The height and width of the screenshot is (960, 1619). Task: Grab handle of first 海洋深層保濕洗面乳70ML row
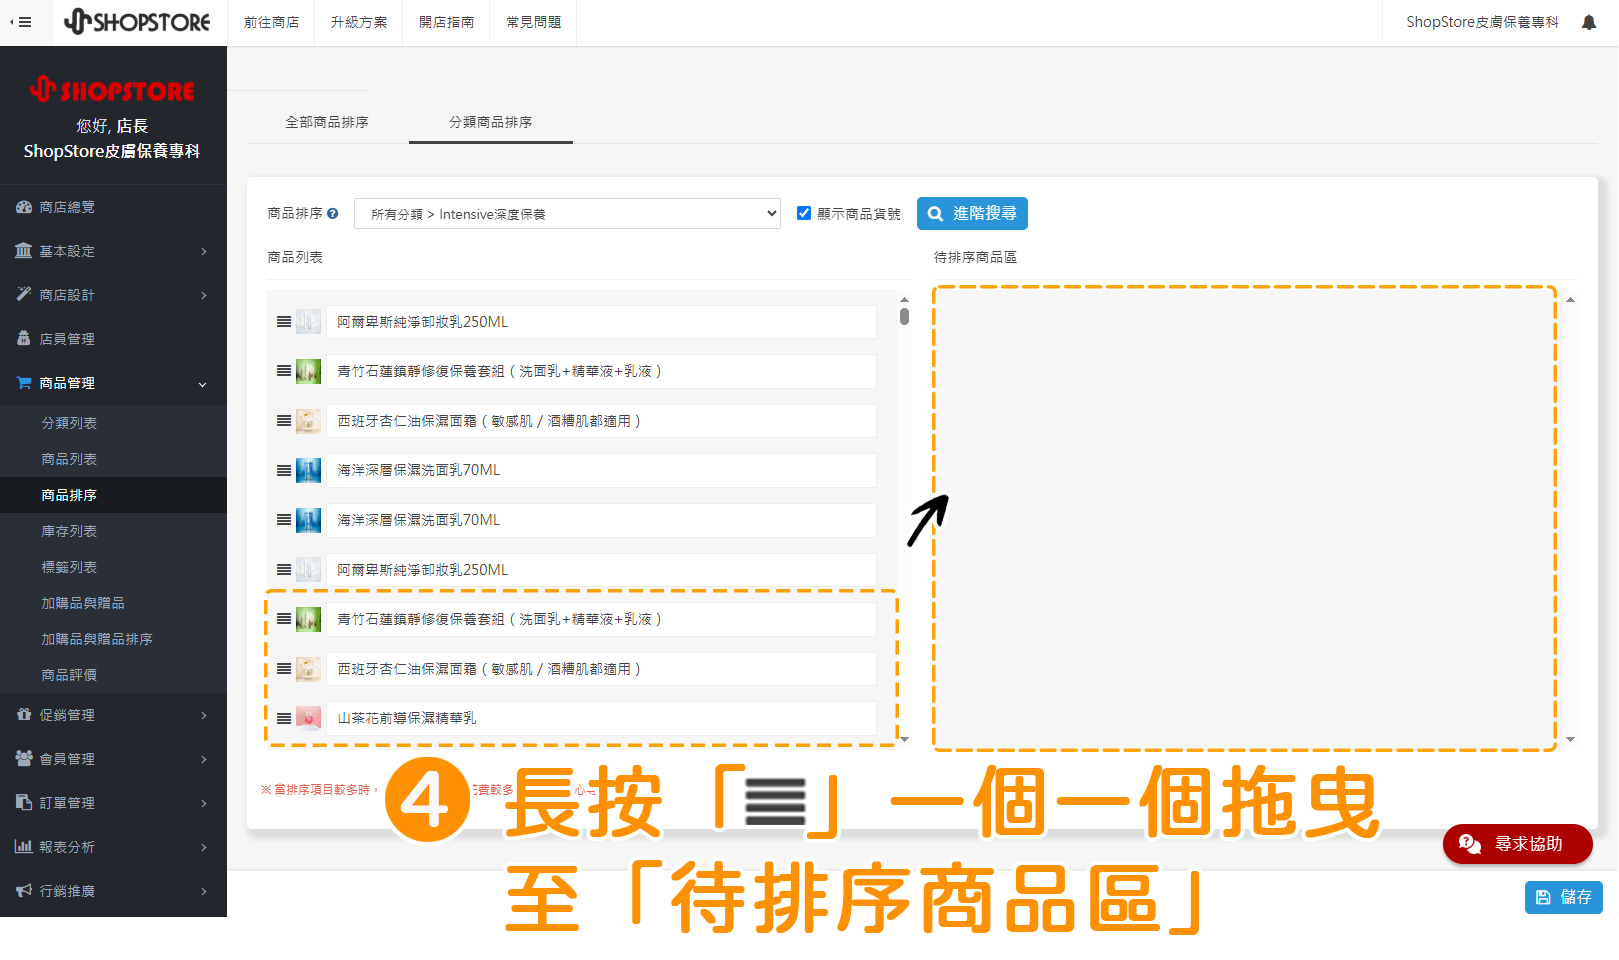pyautogui.click(x=284, y=470)
